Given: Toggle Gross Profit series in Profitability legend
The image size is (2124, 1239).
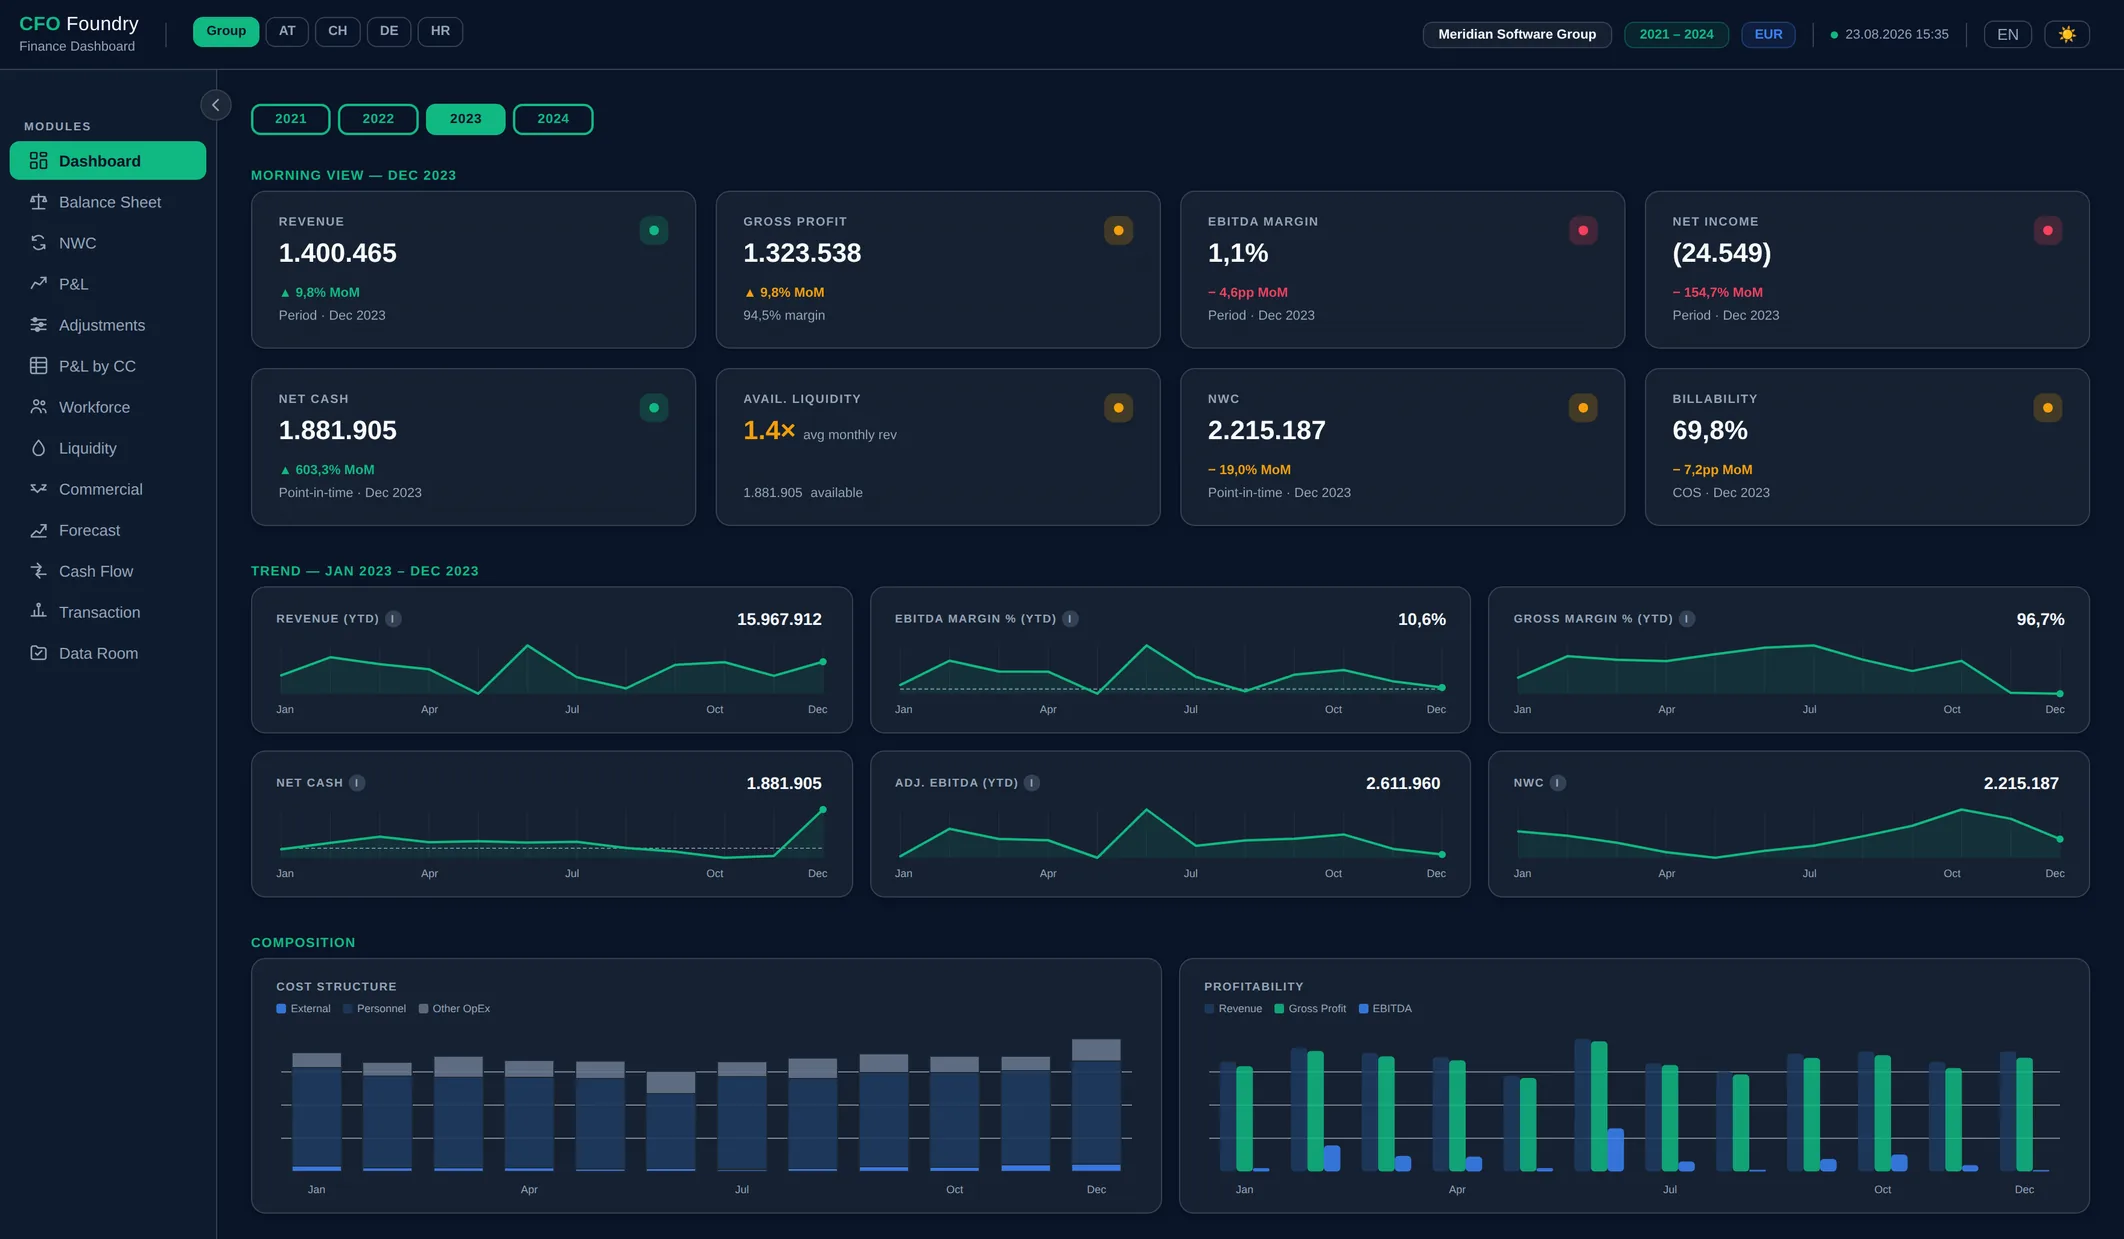Looking at the screenshot, I should coord(1310,1009).
